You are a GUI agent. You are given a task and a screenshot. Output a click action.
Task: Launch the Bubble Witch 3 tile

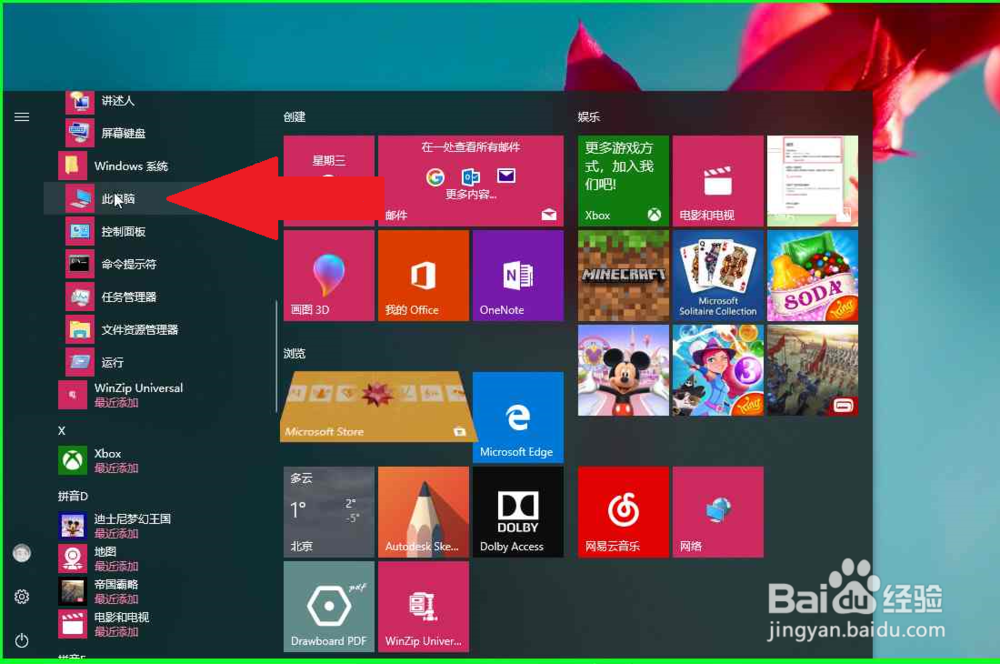coord(717,370)
